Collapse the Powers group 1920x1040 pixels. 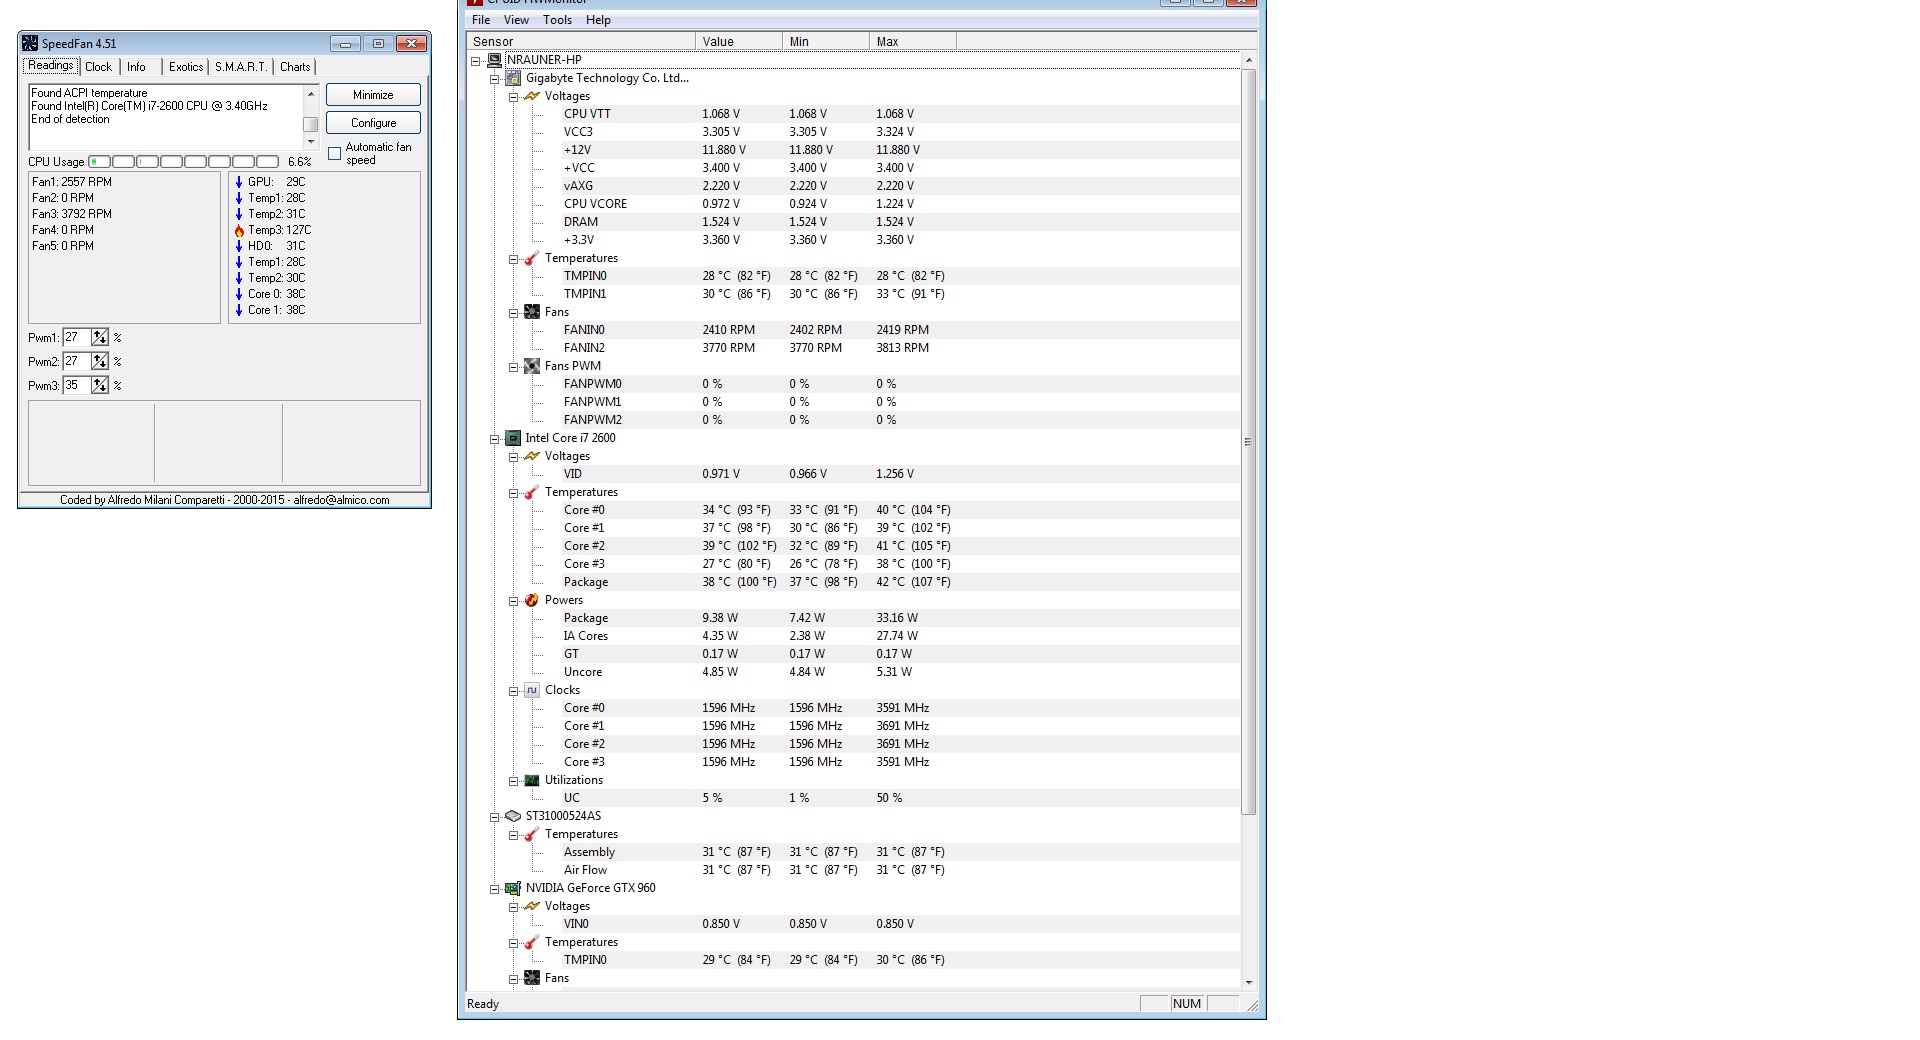pos(513,601)
